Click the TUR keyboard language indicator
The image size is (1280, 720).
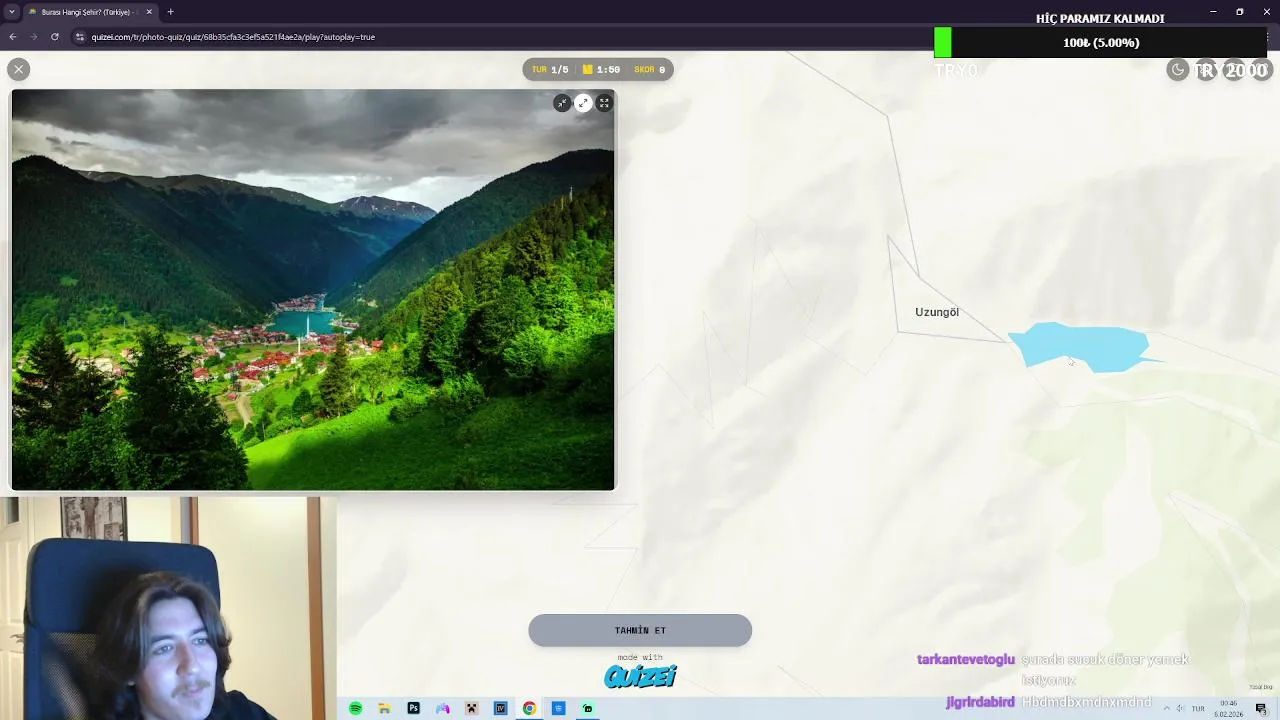point(1198,708)
